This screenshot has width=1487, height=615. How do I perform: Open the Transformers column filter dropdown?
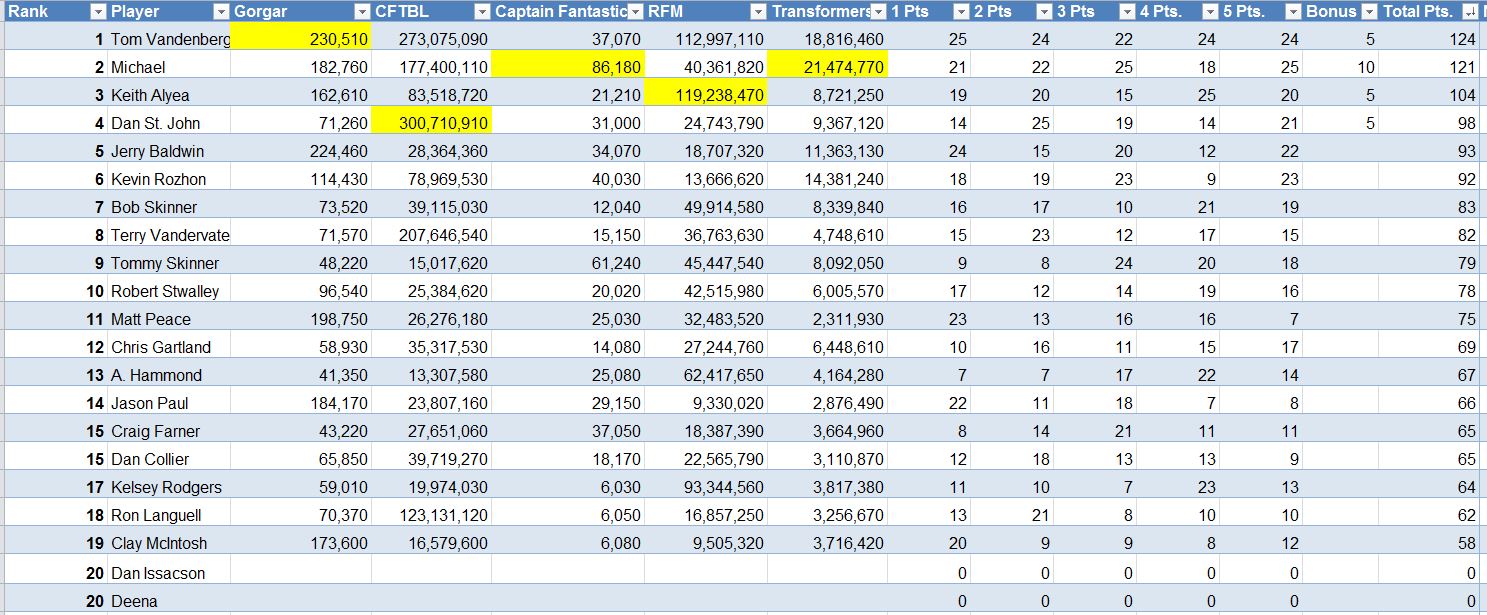tap(878, 12)
